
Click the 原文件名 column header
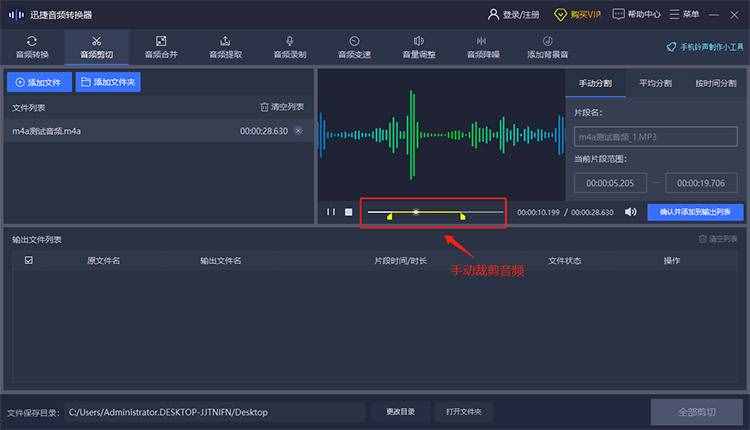pos(103,261)
